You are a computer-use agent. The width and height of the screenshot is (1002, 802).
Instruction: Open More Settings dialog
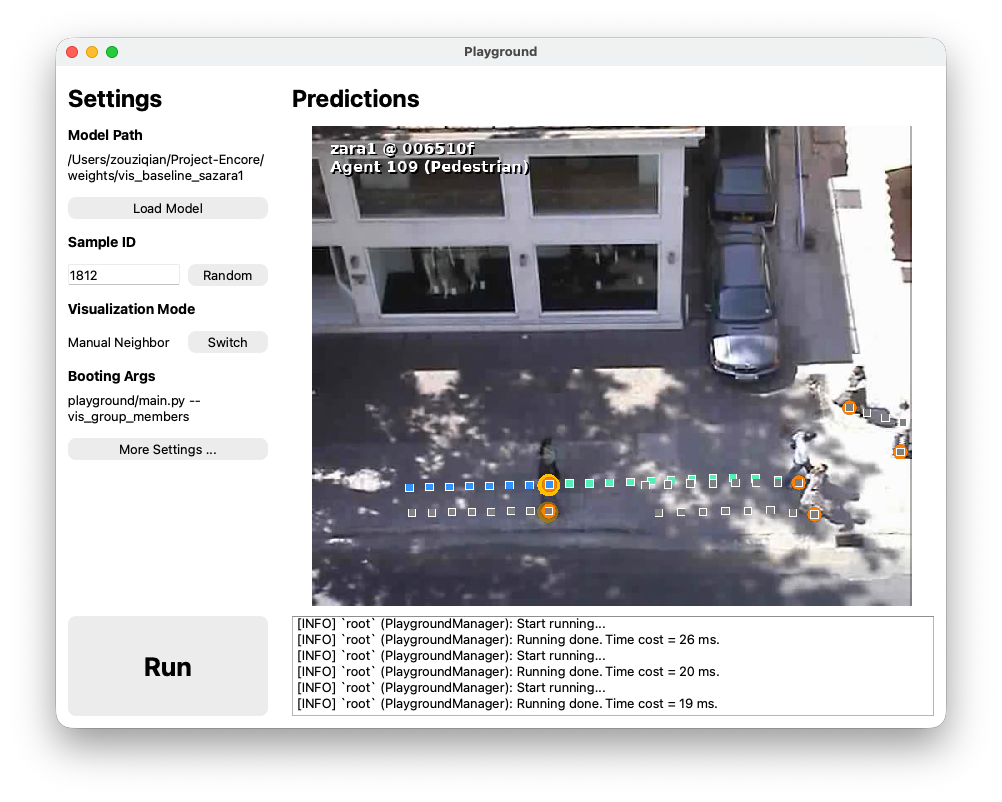pos(167,449)
